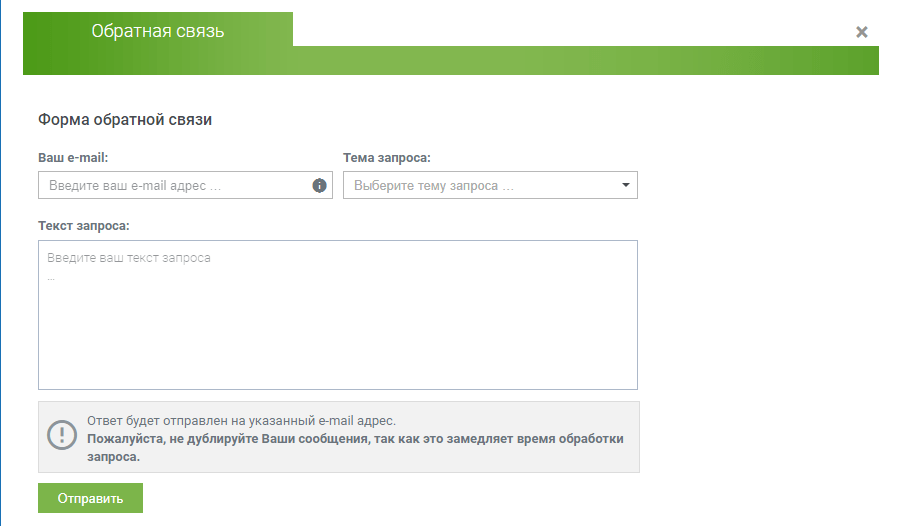Click the Тема запроса: label

[x=386, y=158]
